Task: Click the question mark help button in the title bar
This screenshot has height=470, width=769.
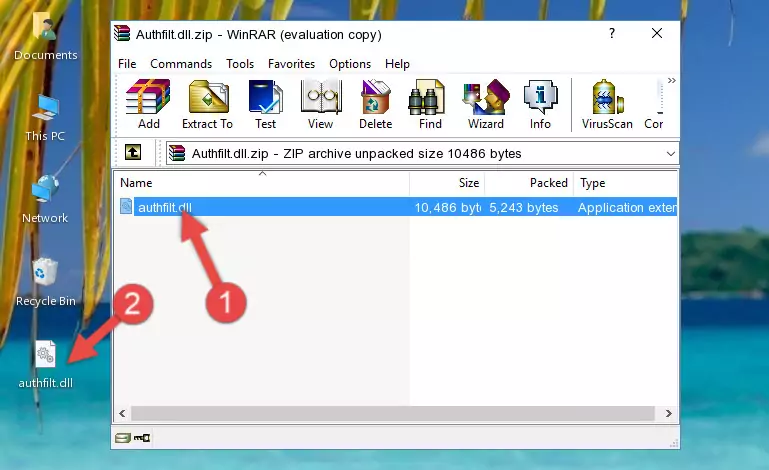Action: click(612, 33)
